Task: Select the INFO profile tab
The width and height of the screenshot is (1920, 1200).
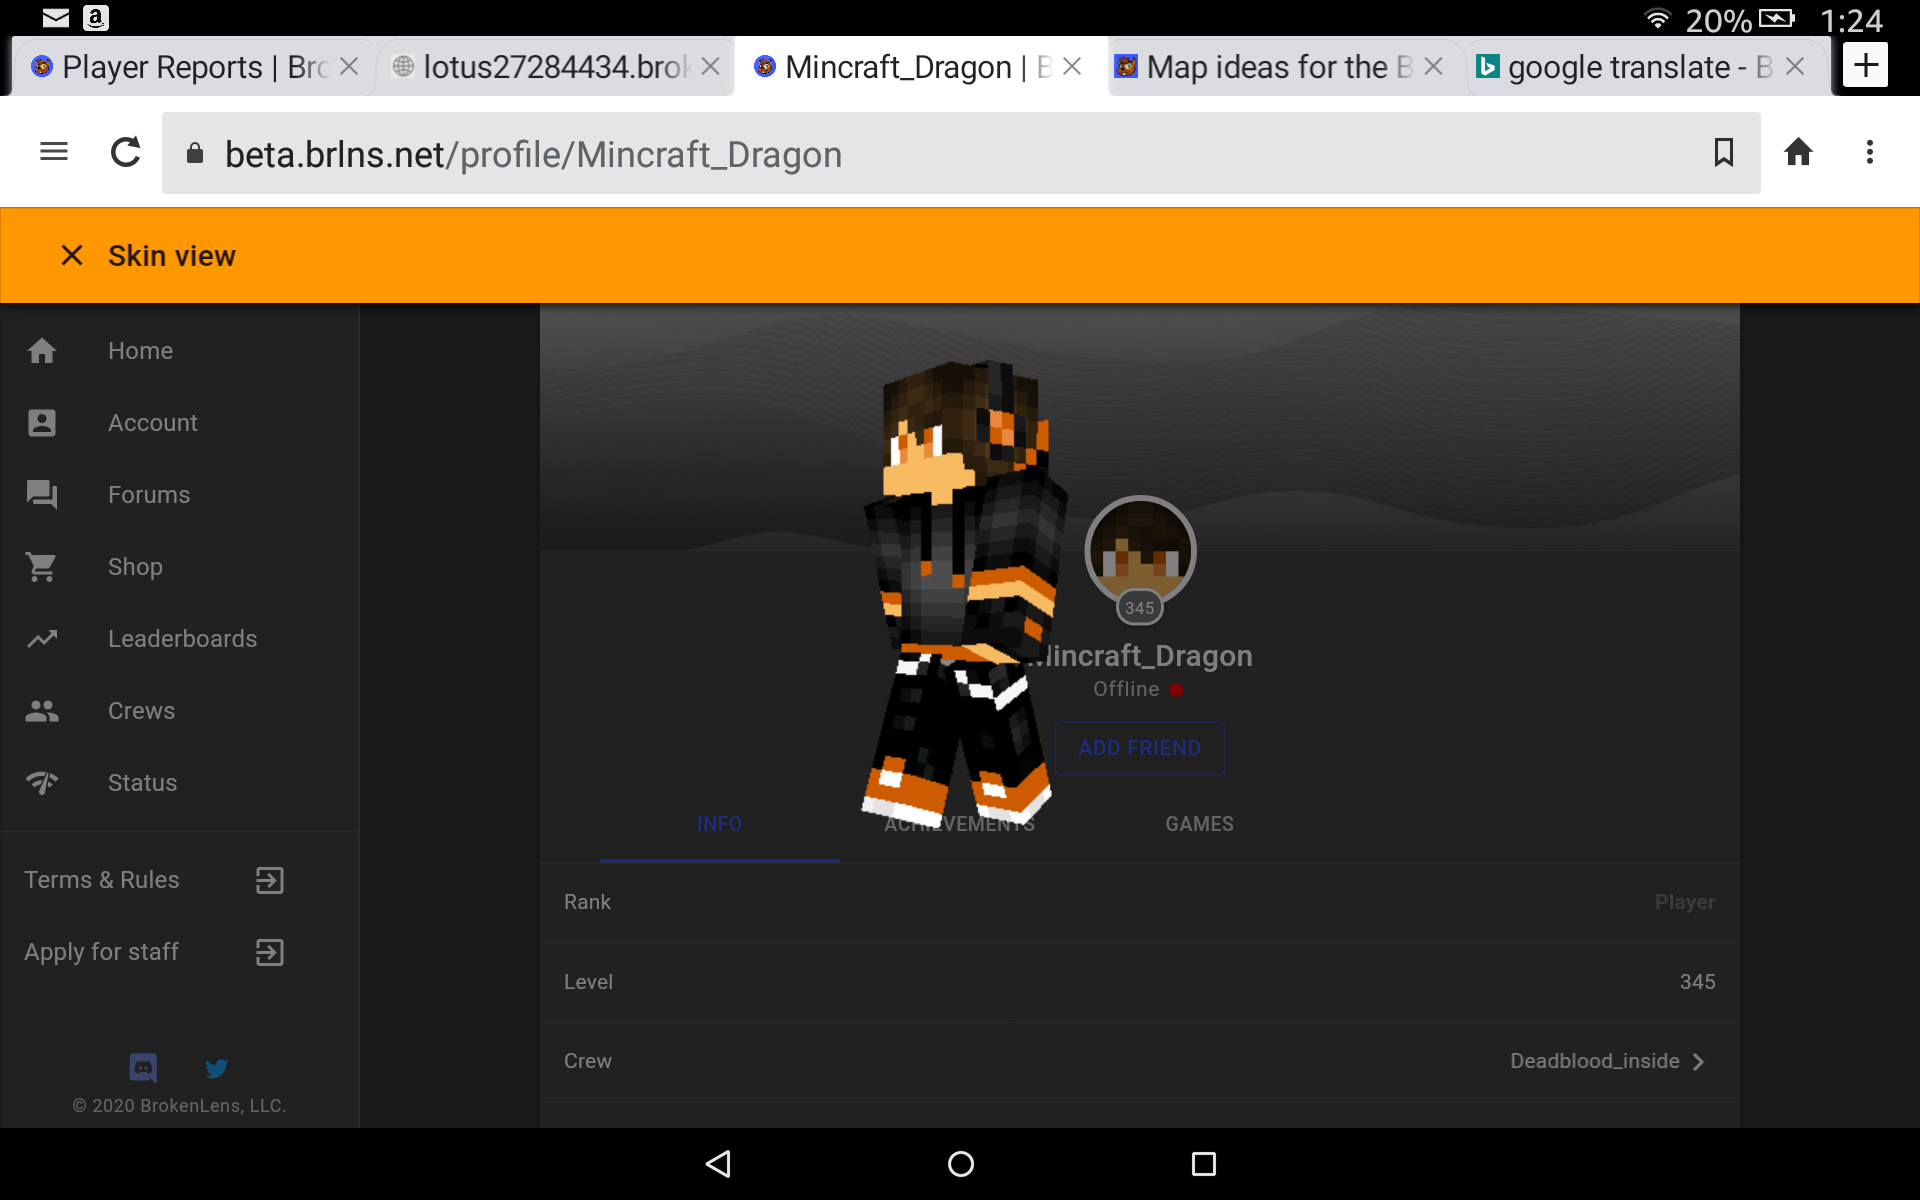Action: [720, 825]
